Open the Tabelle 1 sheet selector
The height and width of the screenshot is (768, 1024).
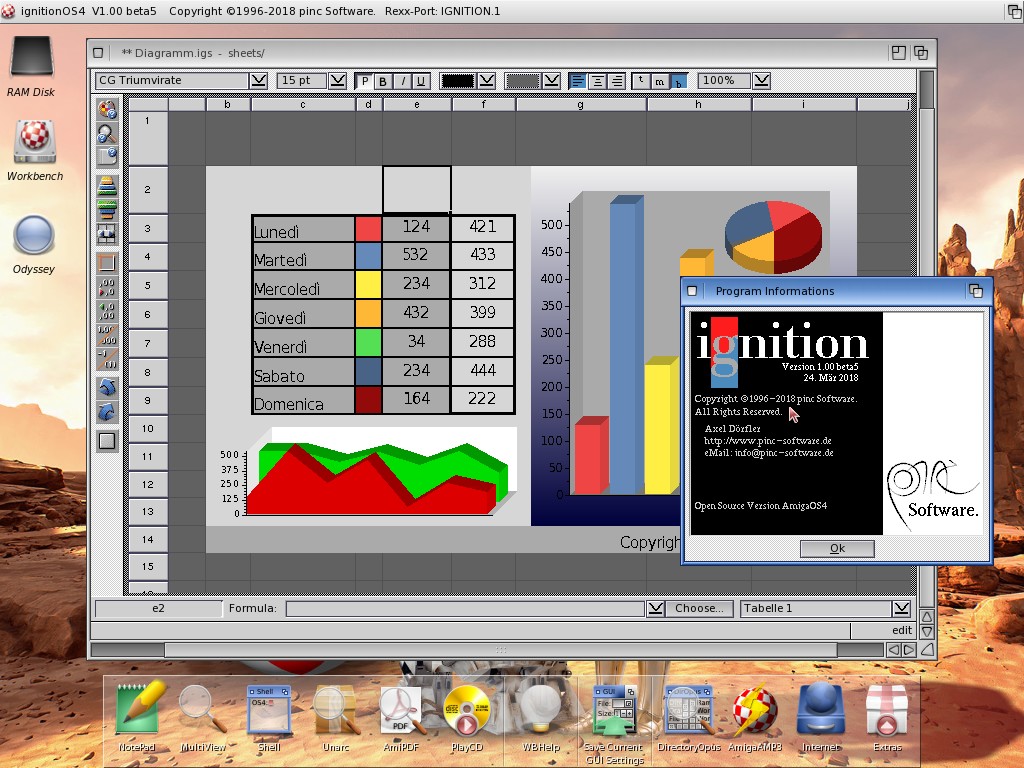[x=901, y=608]
